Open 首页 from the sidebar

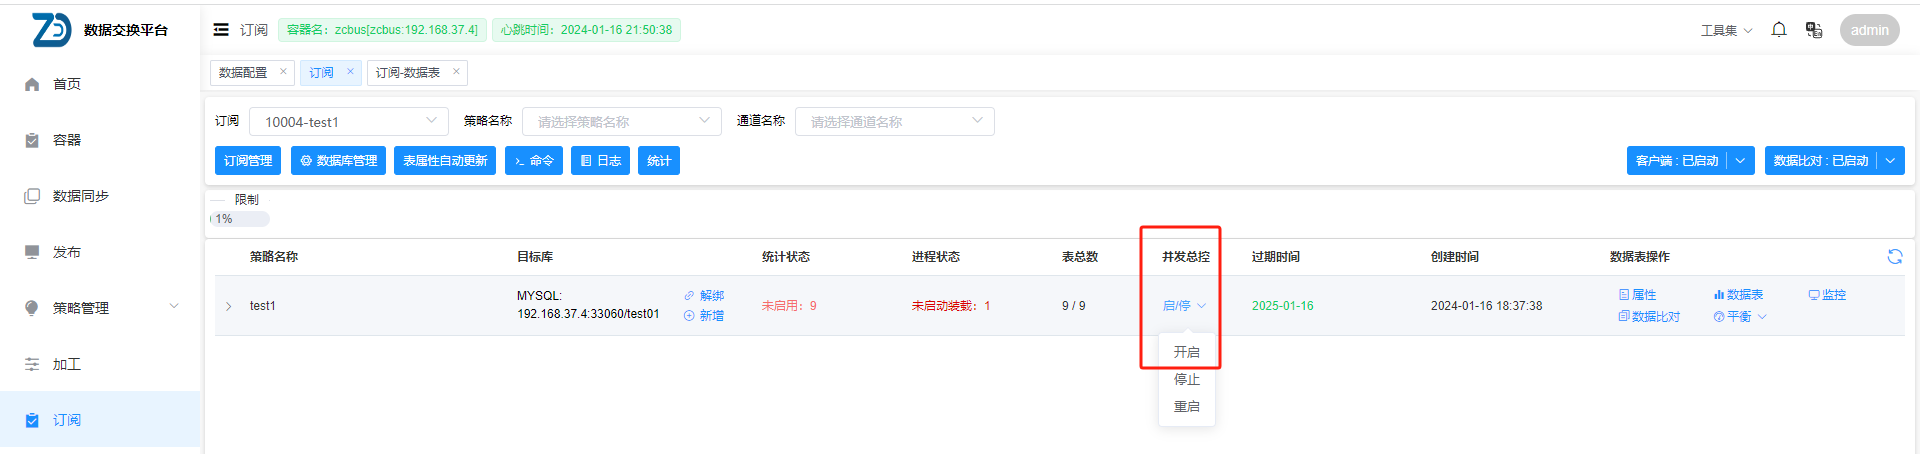[x=66, y=84]
